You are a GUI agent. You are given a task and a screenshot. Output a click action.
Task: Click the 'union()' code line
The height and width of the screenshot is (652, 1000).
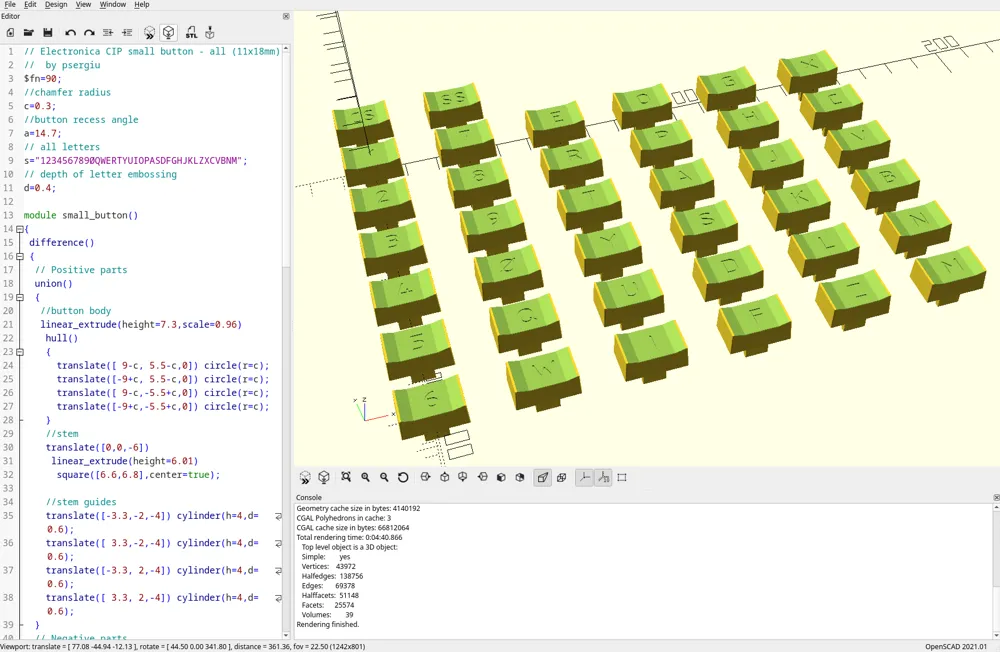(x=54, y=284)
